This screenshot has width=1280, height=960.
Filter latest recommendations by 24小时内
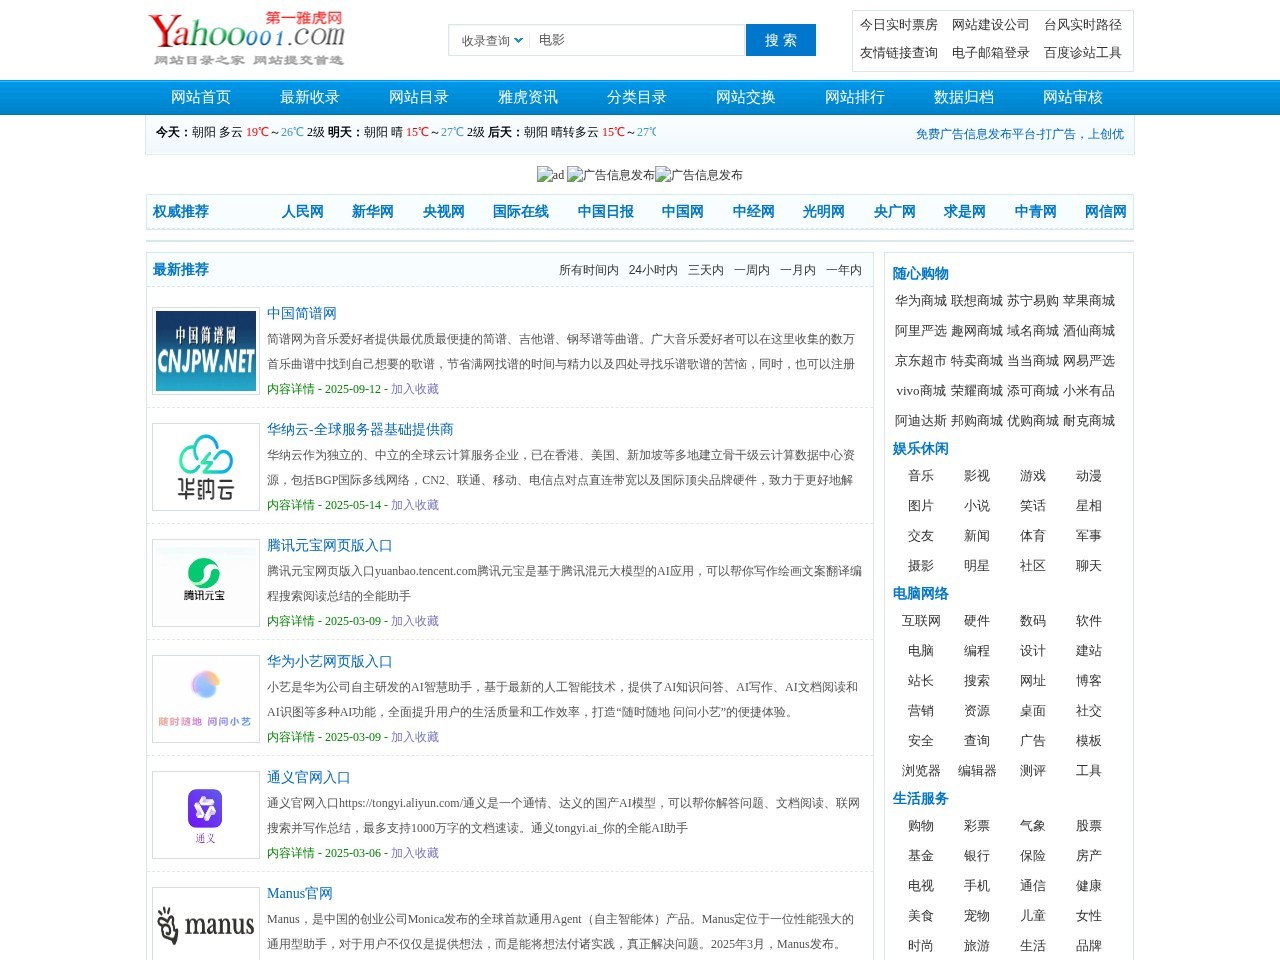(x=653, y=270)
